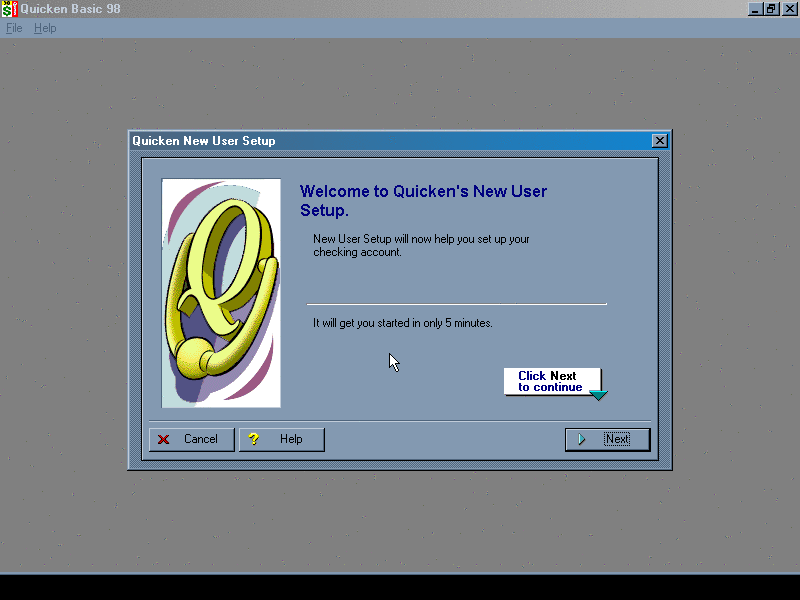Close the Quicken New User Setup dialog
Viewport: 800px width, 600px height.
(x=659, y=141)
